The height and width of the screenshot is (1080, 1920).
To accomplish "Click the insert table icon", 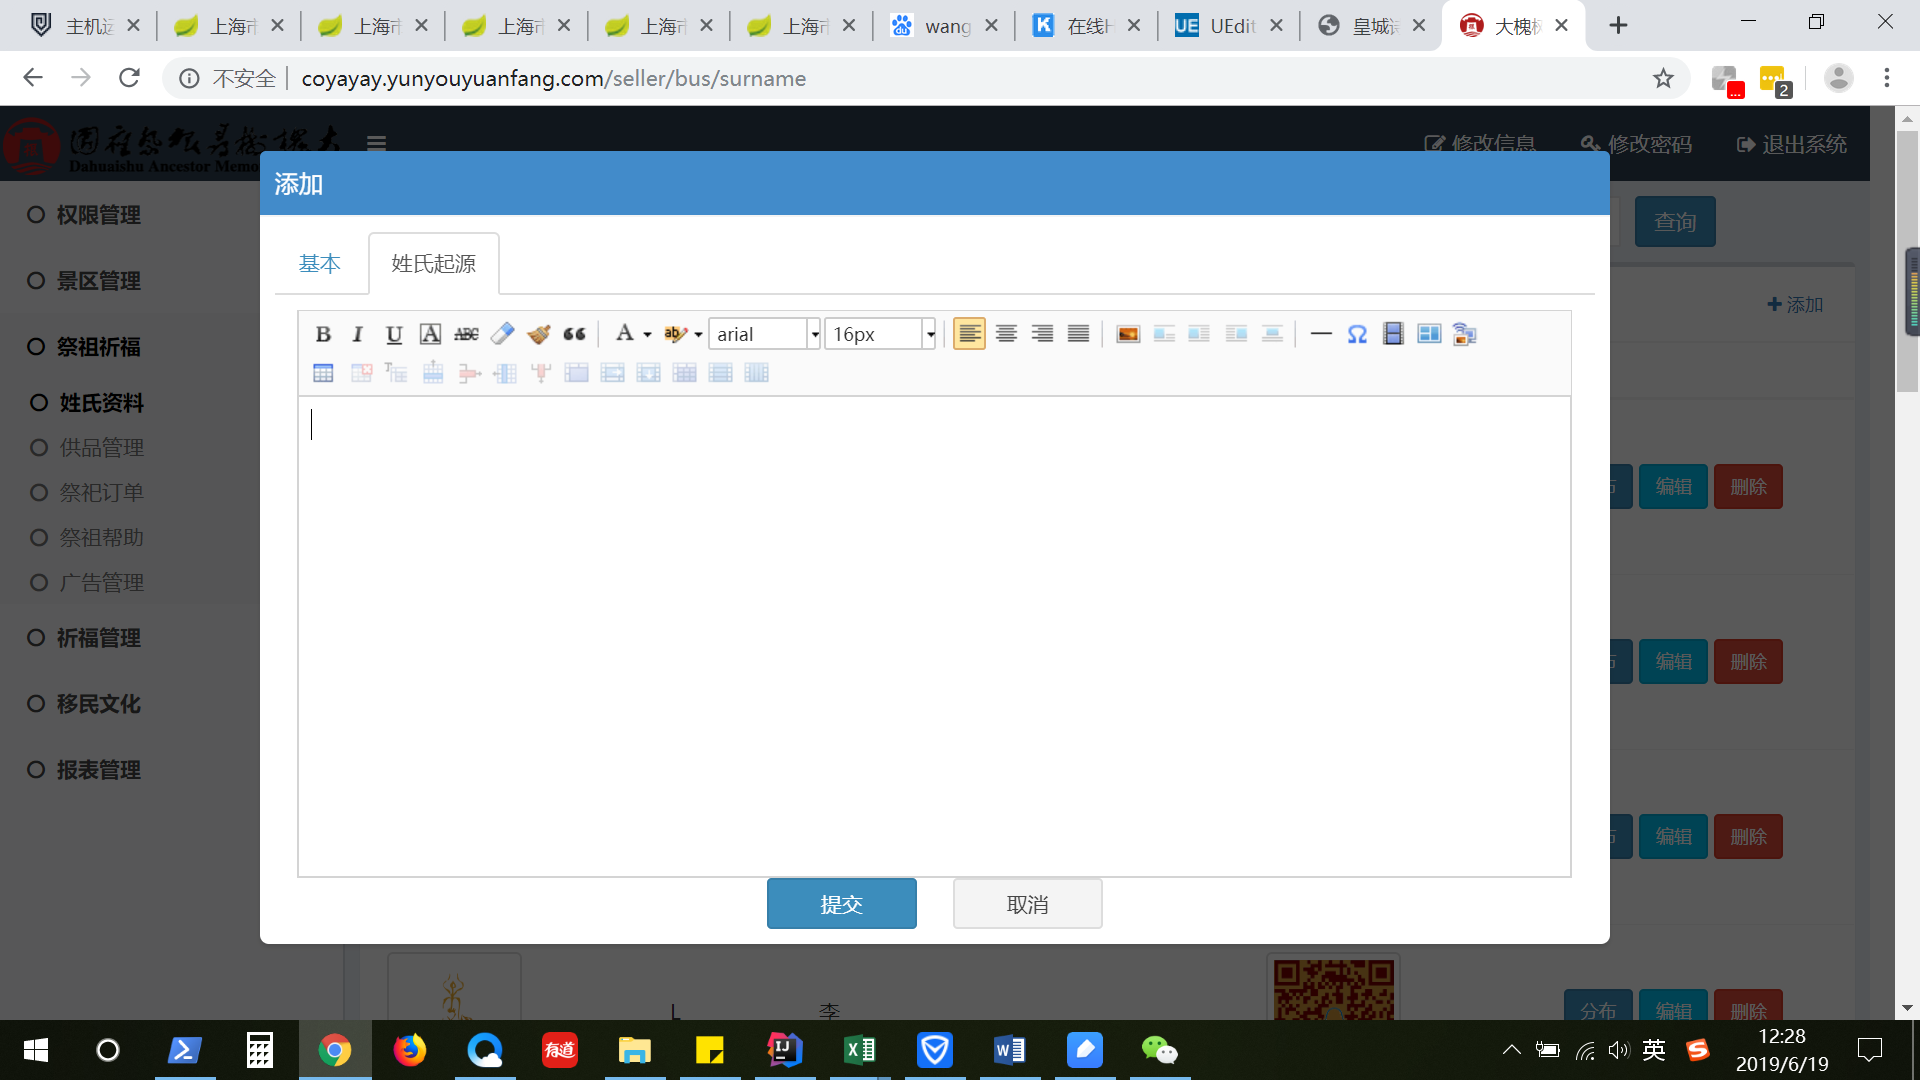I will (x=323, y=373).
